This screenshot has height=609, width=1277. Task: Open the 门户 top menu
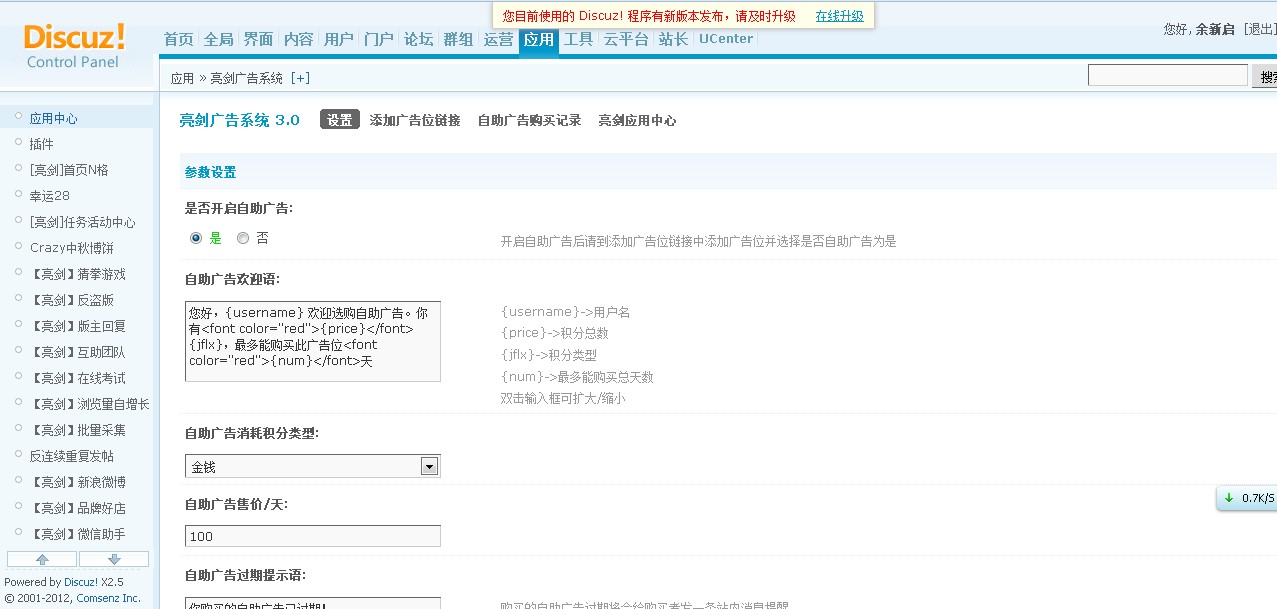point(379,39)
